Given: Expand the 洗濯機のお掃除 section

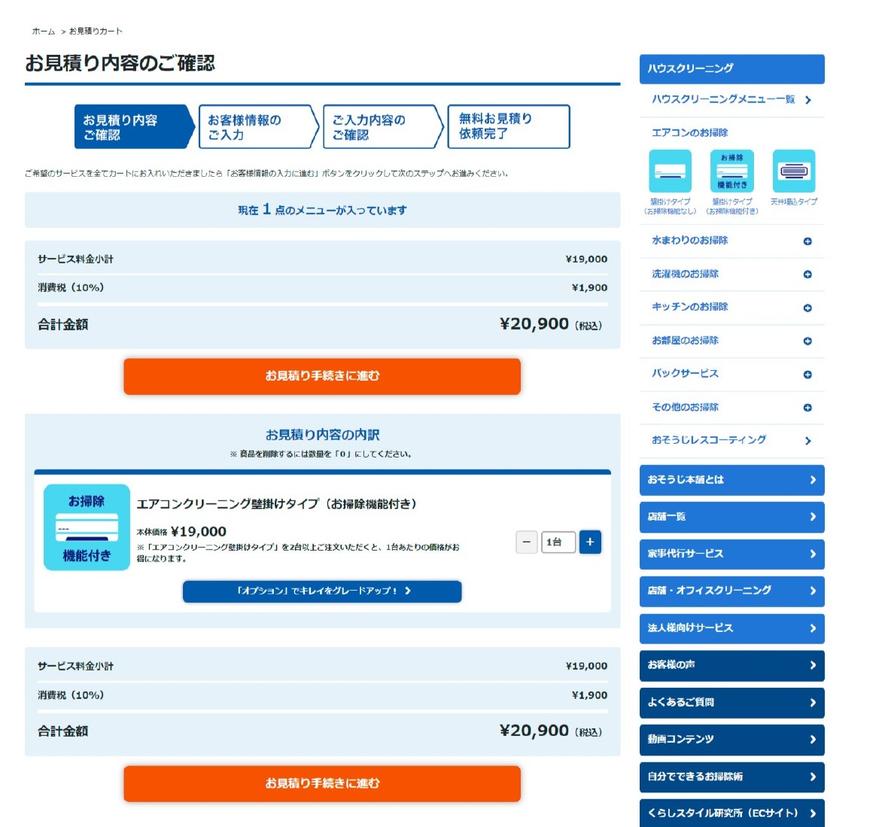Looking at the screenshot, I should 808,274.
